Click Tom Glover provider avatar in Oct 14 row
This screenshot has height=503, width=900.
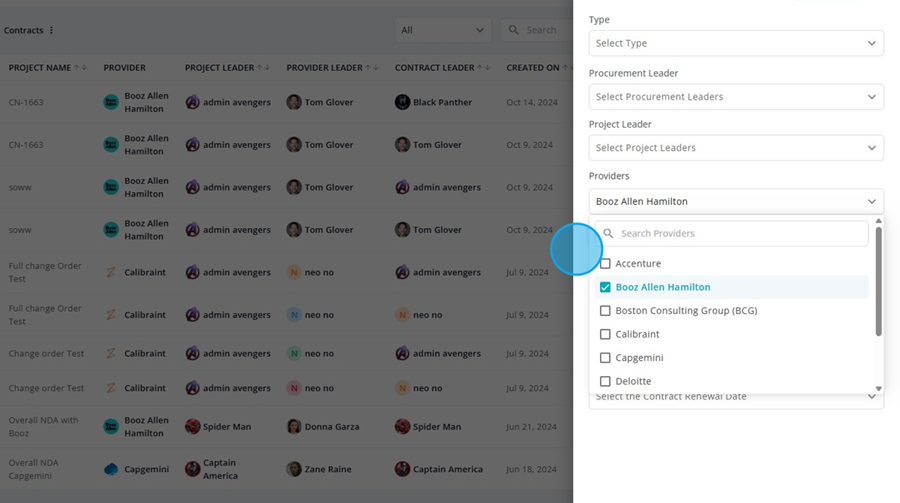click(294, 102)
